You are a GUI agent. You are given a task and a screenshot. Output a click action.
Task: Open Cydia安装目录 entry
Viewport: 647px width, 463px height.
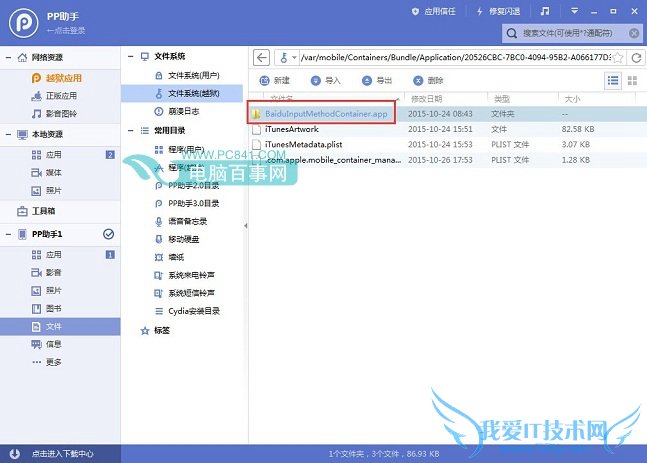tap(187, 311)
